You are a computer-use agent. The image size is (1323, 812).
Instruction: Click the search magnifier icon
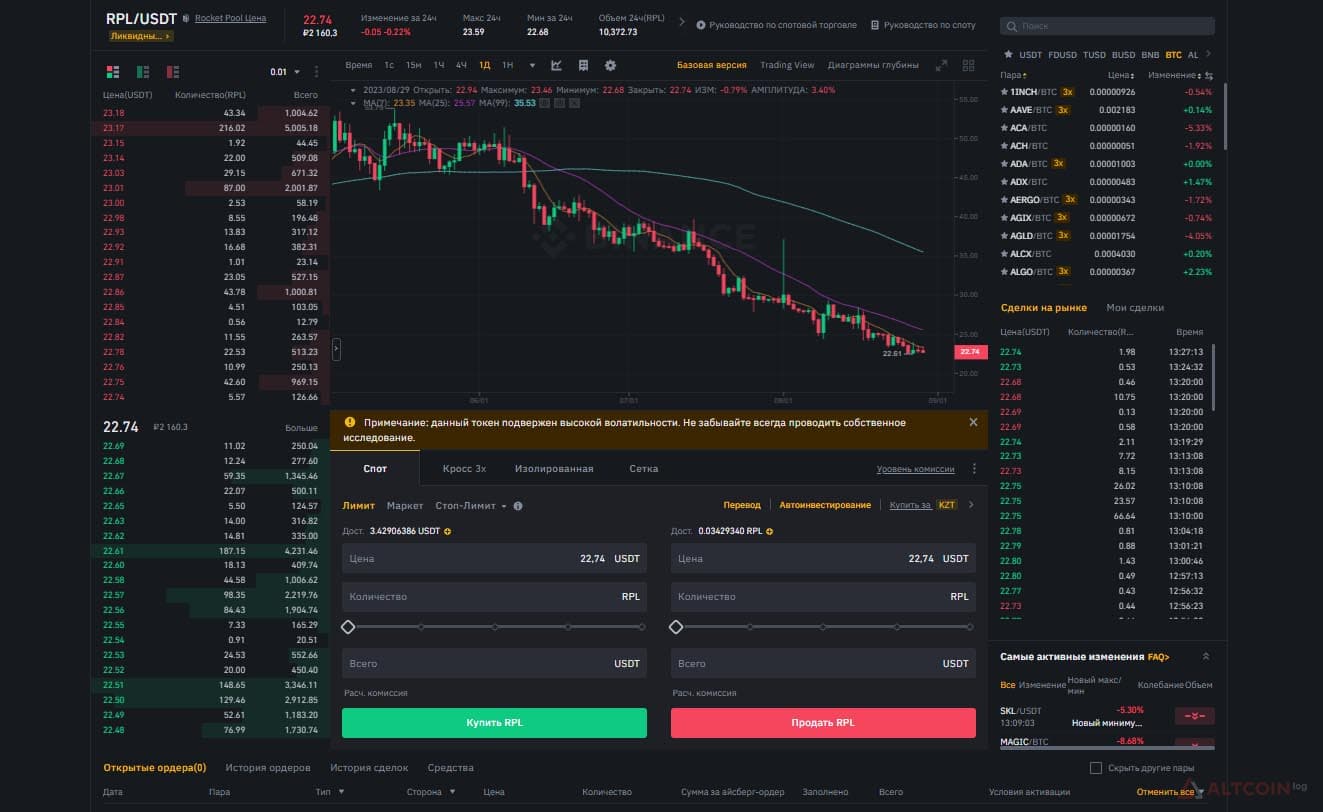tap(1012, 26)
